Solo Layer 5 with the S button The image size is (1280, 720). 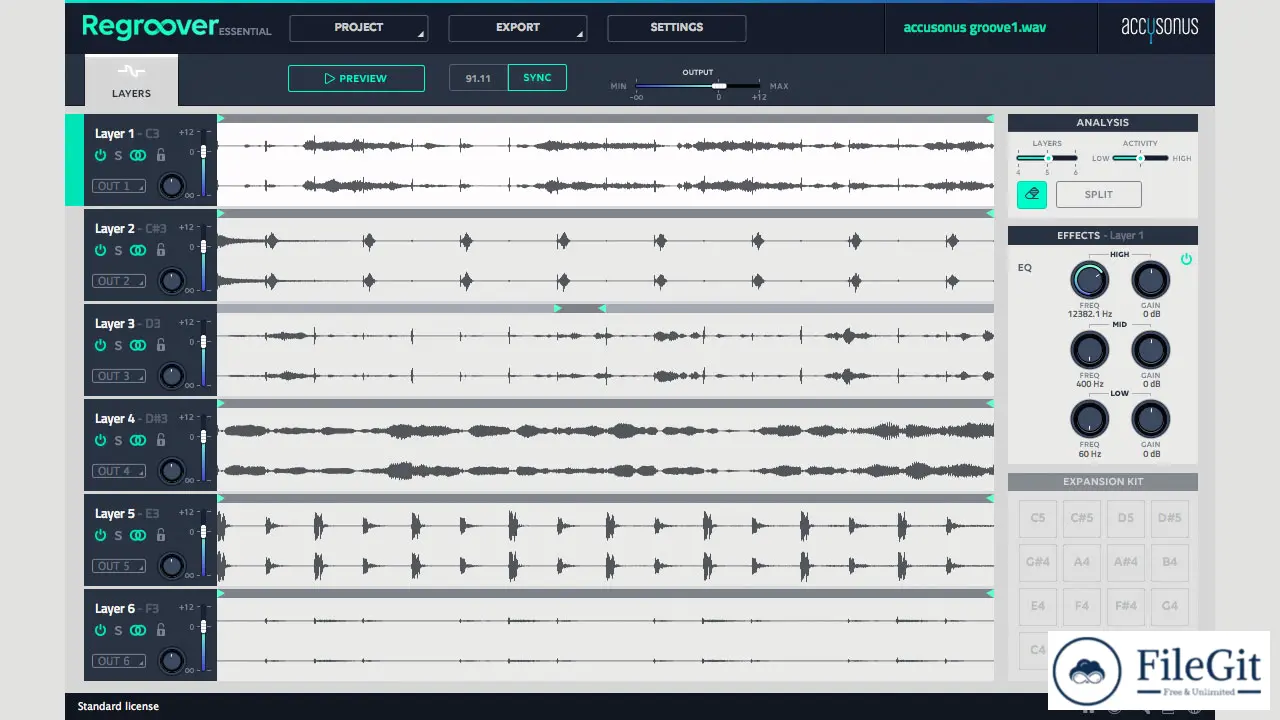[x=118, y=535]
